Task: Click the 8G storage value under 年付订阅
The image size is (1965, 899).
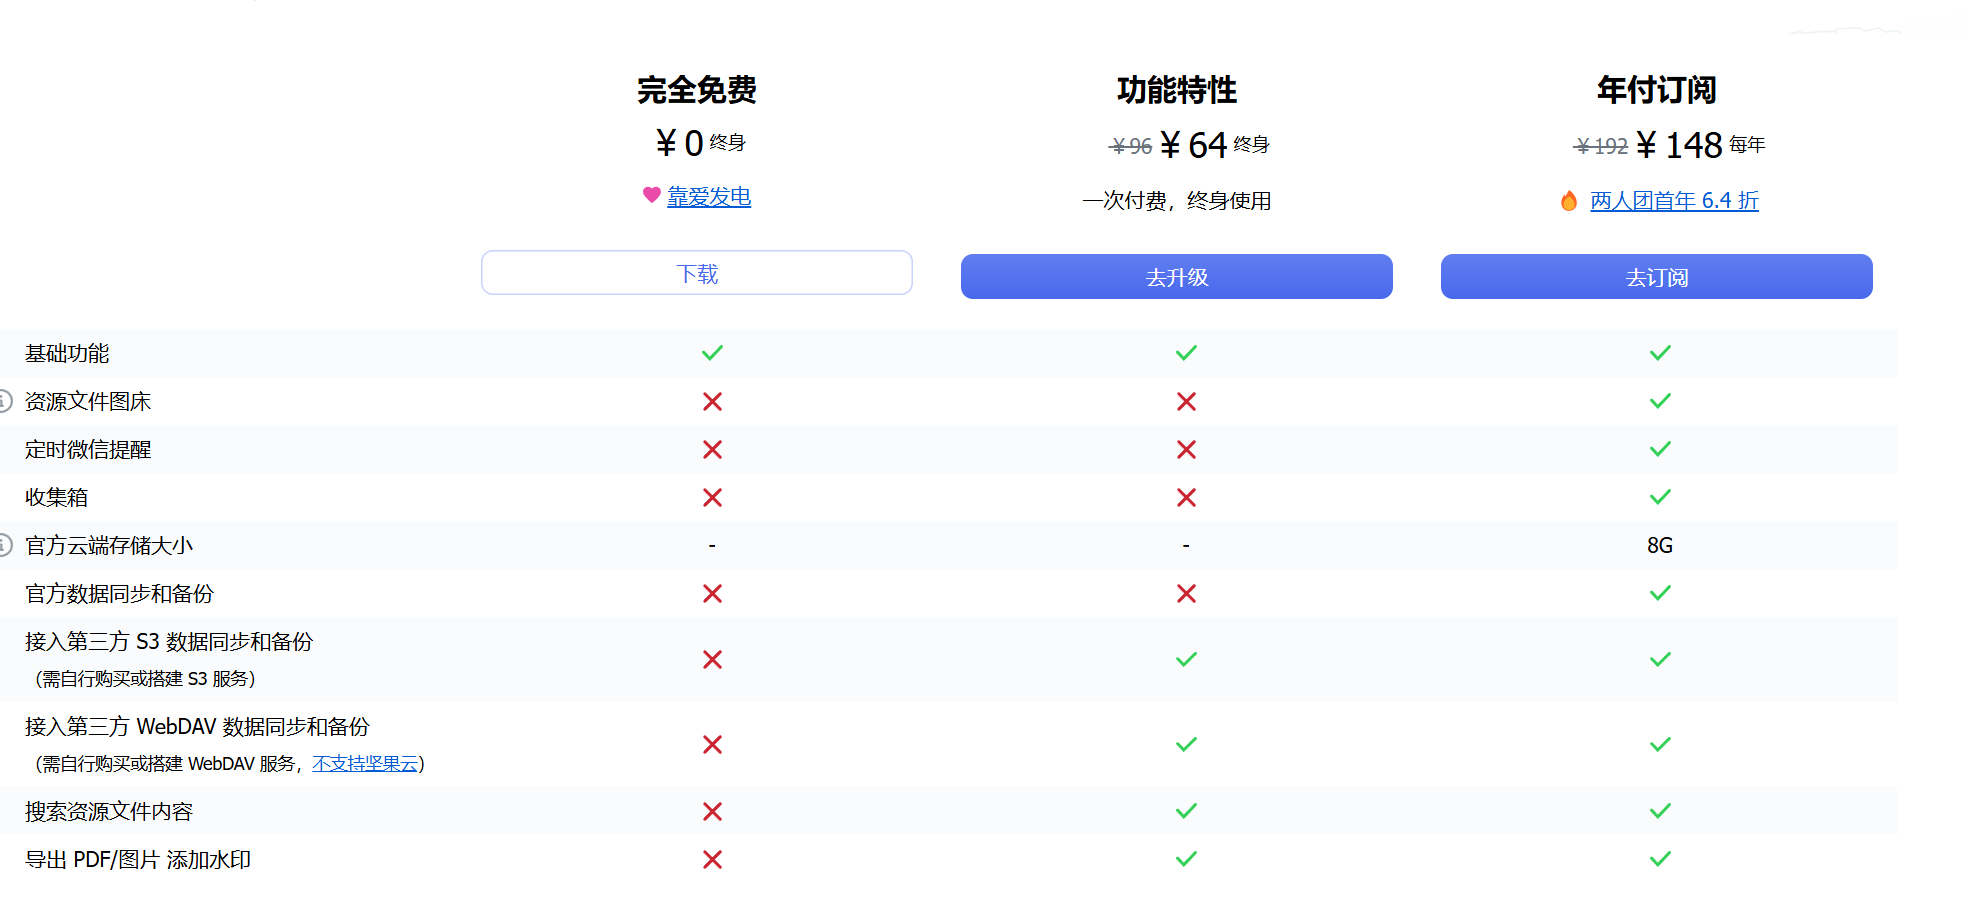Action: pyautogui.click(x=1660, y=545)
